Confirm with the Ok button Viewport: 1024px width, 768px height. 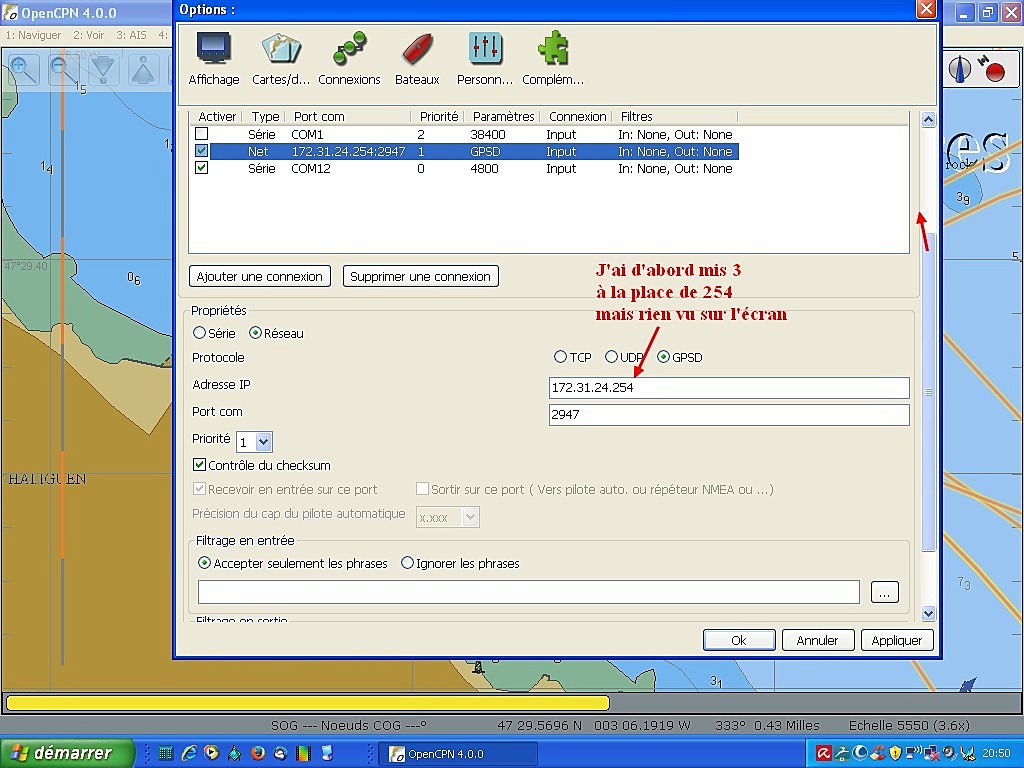(739, 640)
